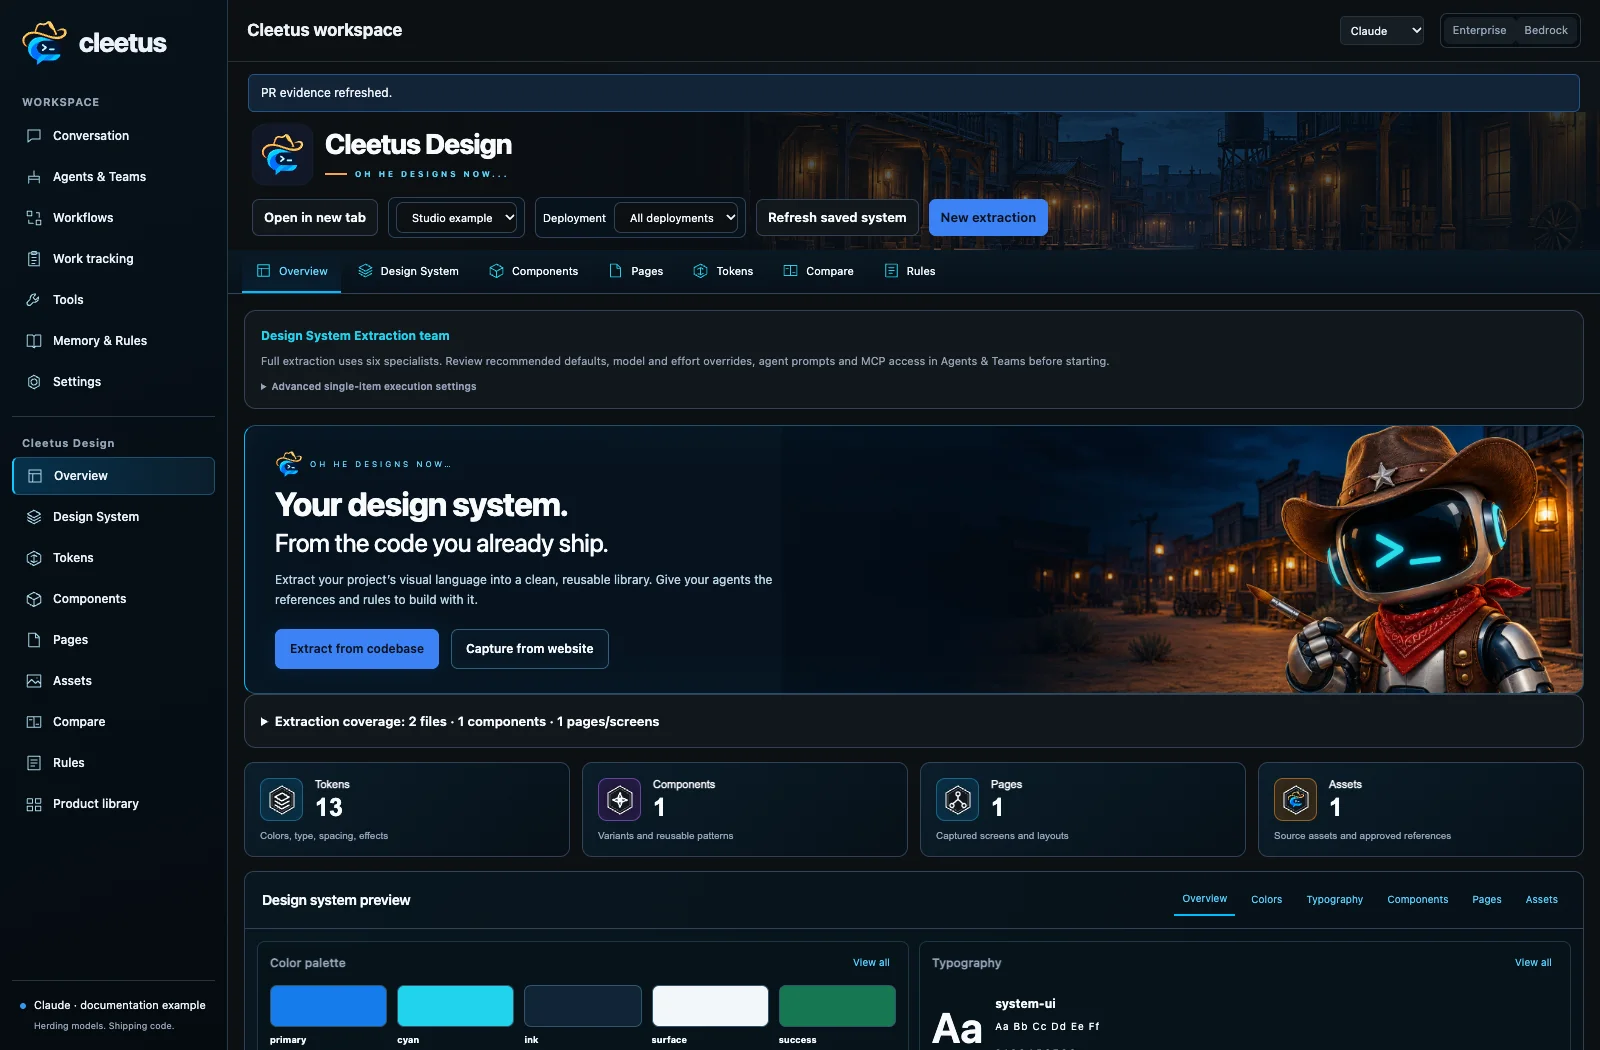
Task: Click the sidebar Pages document icon
Action: pyautogui.click(x=34, y=640)
